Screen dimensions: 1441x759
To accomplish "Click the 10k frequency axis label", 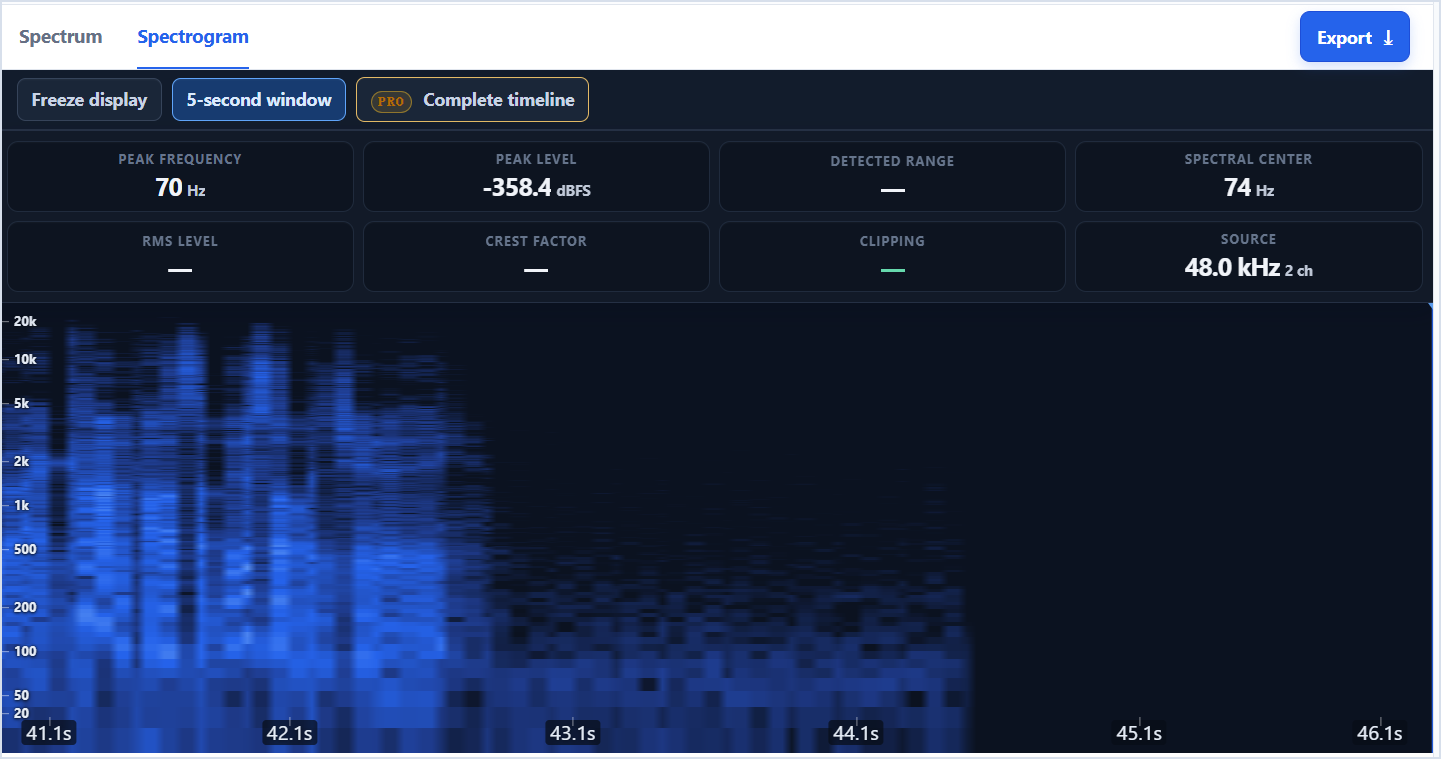I will (x=25, y=359).
